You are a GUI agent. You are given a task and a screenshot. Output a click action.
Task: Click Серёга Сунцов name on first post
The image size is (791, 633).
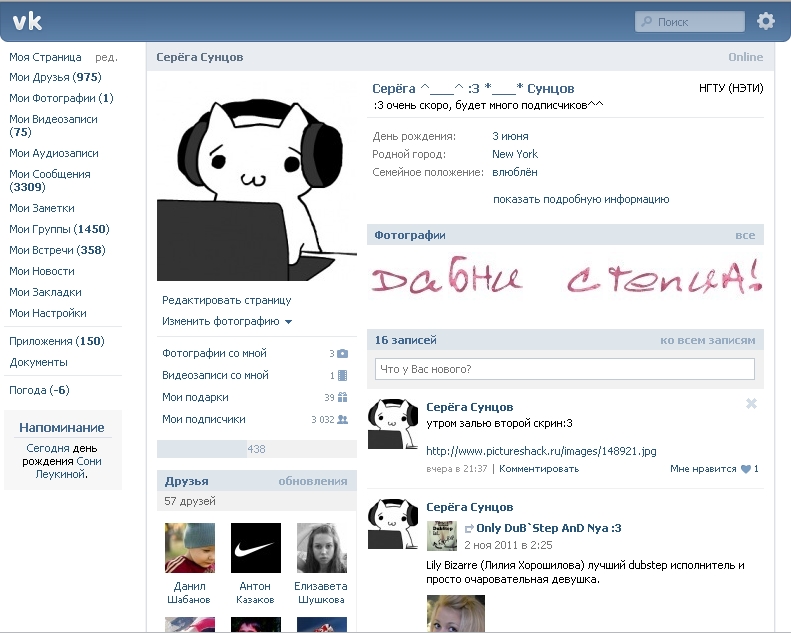click(470, 407)
